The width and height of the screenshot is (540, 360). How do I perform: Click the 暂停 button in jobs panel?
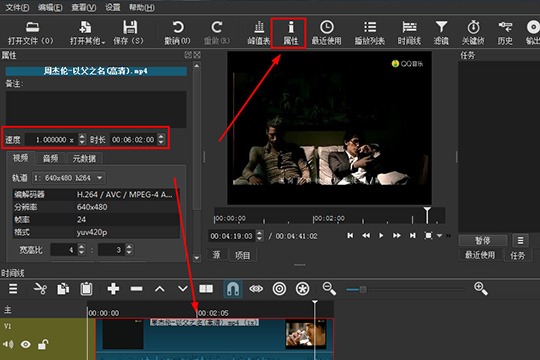482,240
